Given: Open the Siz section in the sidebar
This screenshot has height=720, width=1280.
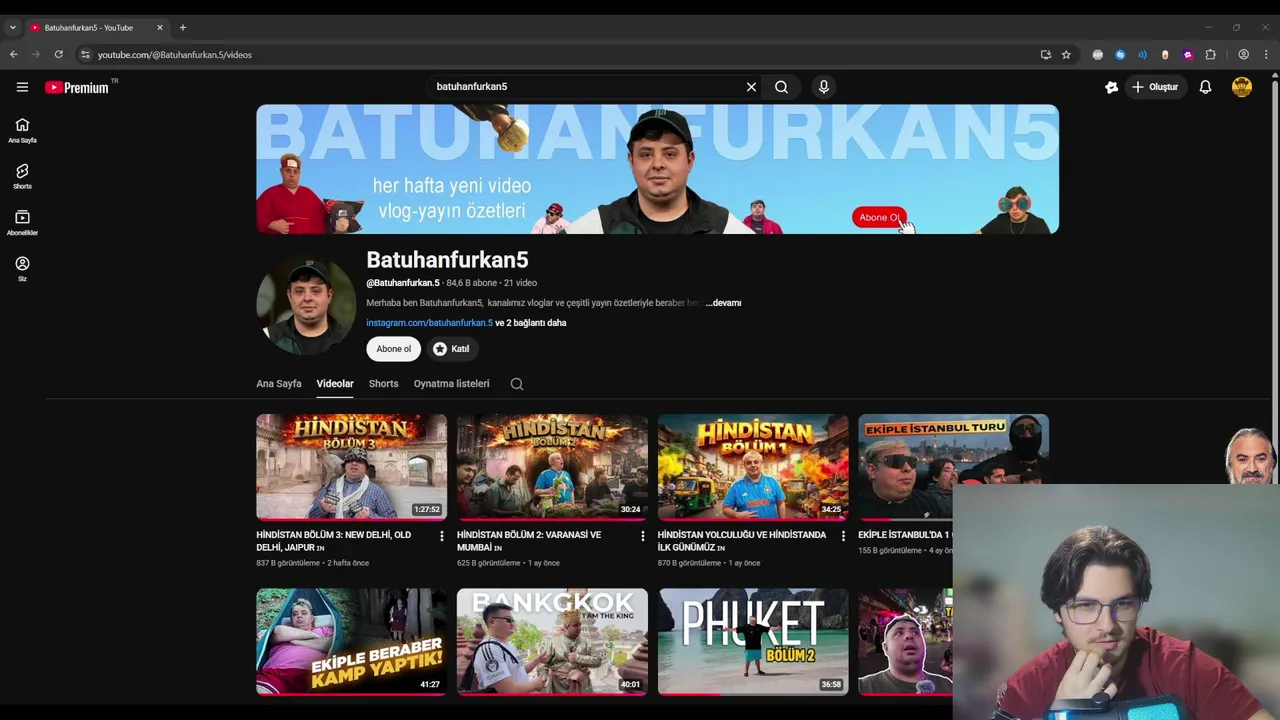Looking at the screenshot, I should click(22, 269).
